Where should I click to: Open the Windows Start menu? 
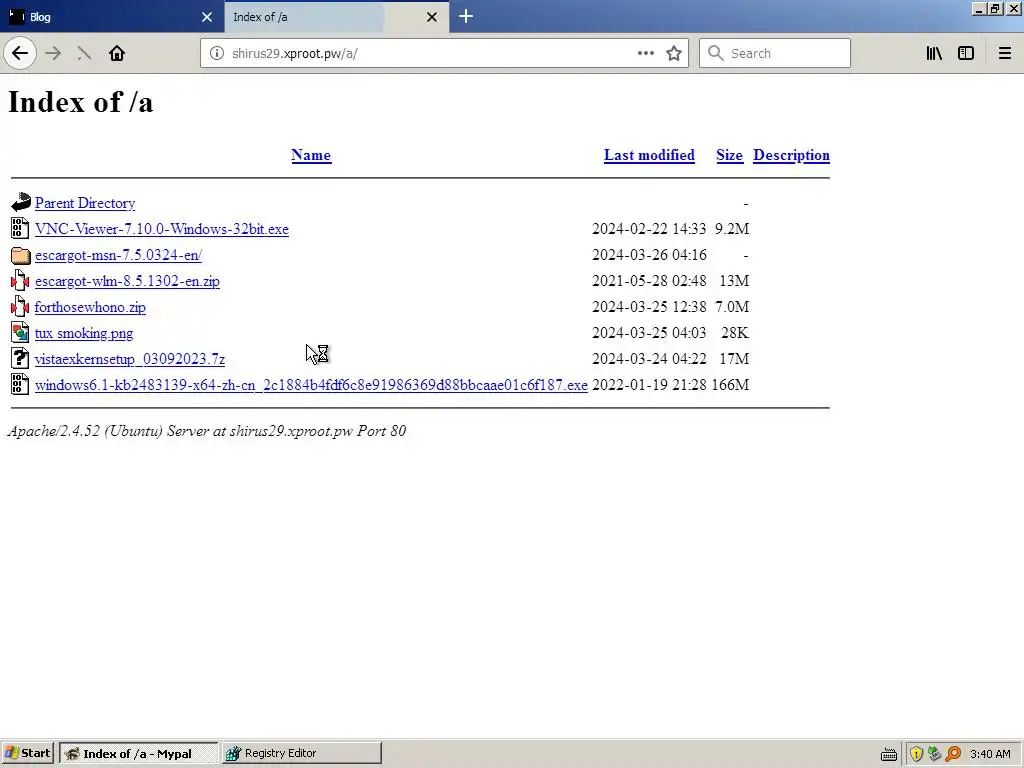(x=27, y=753)
